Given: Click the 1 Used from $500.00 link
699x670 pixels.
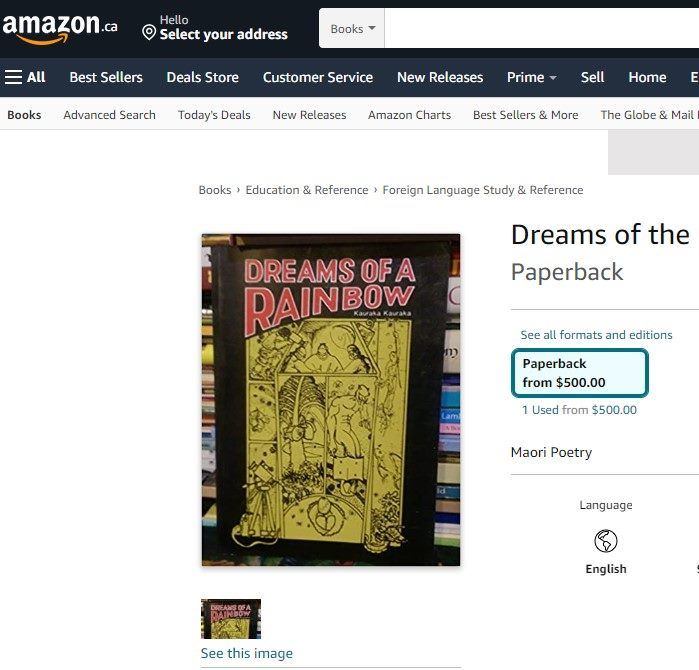Looking at the screenshot, I should (x=579, y=410).
